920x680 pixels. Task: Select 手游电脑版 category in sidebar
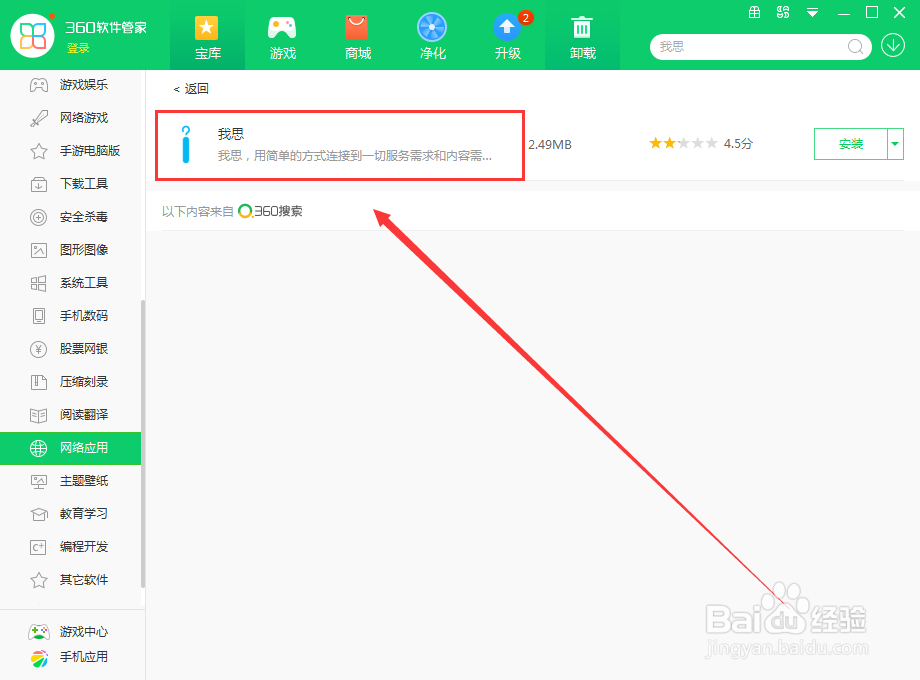(x=70, y=151)
